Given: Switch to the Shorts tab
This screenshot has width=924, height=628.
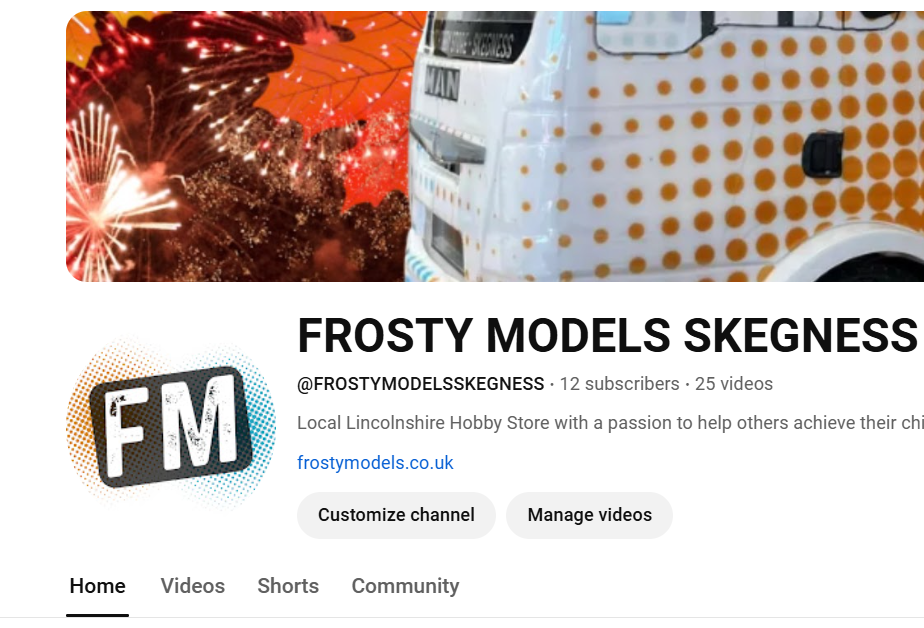Looking at the screenshot, I should (288, 586).
